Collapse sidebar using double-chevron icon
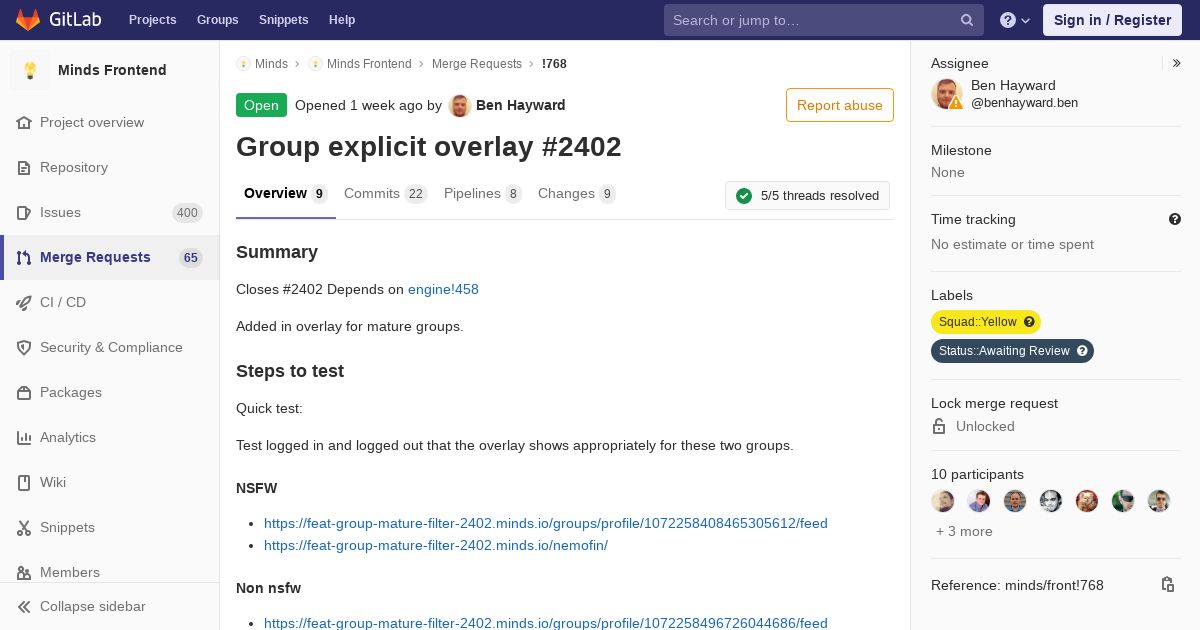Image resolution: width=1200 pixels, height=630 pixels. [x=24, y=607]
